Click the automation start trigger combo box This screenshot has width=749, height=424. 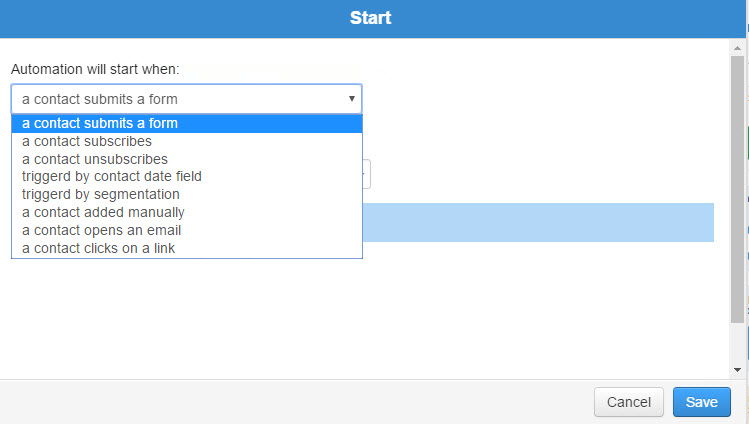(186, 99)
